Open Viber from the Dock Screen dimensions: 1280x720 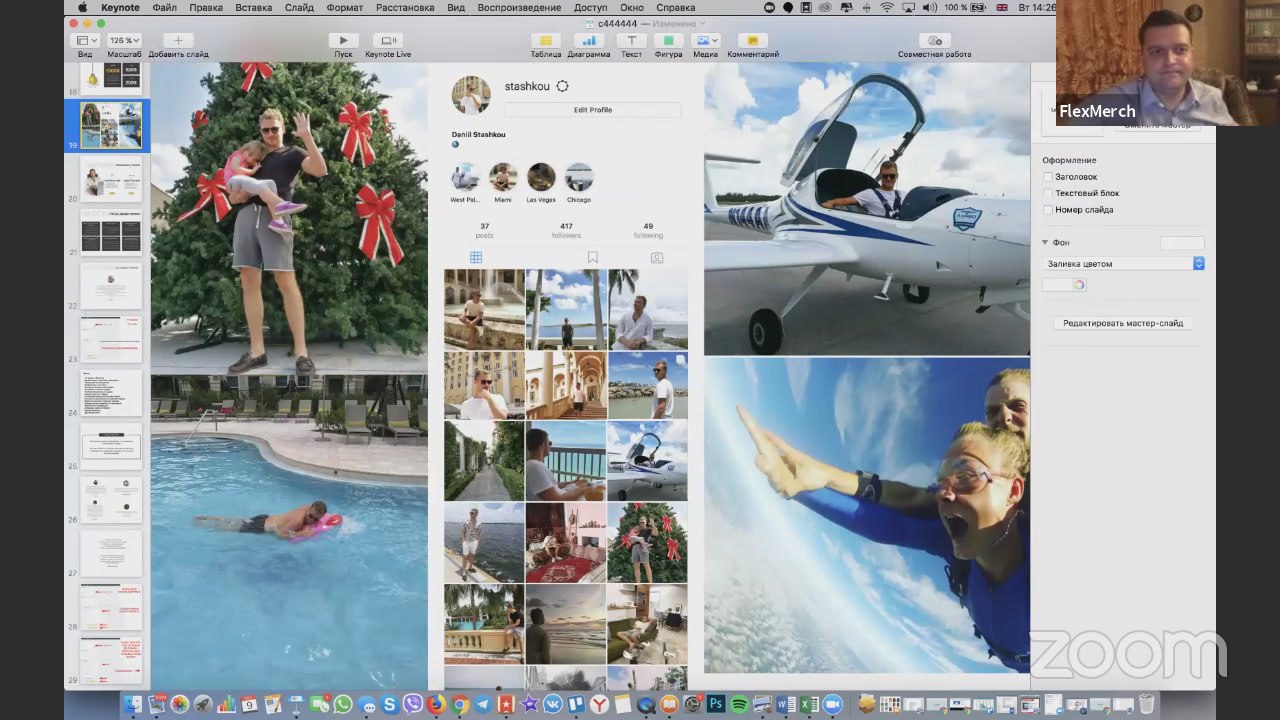pyautogui.click(x=413, y=704)
